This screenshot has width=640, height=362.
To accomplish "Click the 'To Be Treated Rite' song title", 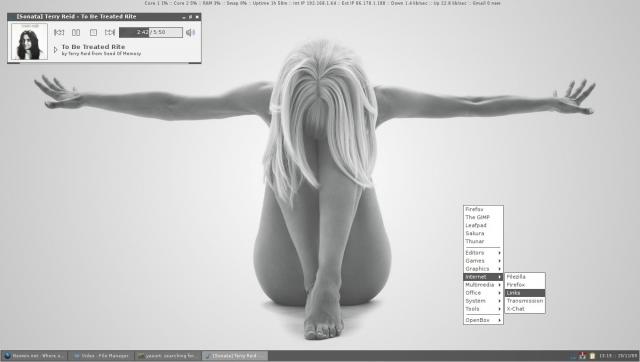I will tap(93, 47).
